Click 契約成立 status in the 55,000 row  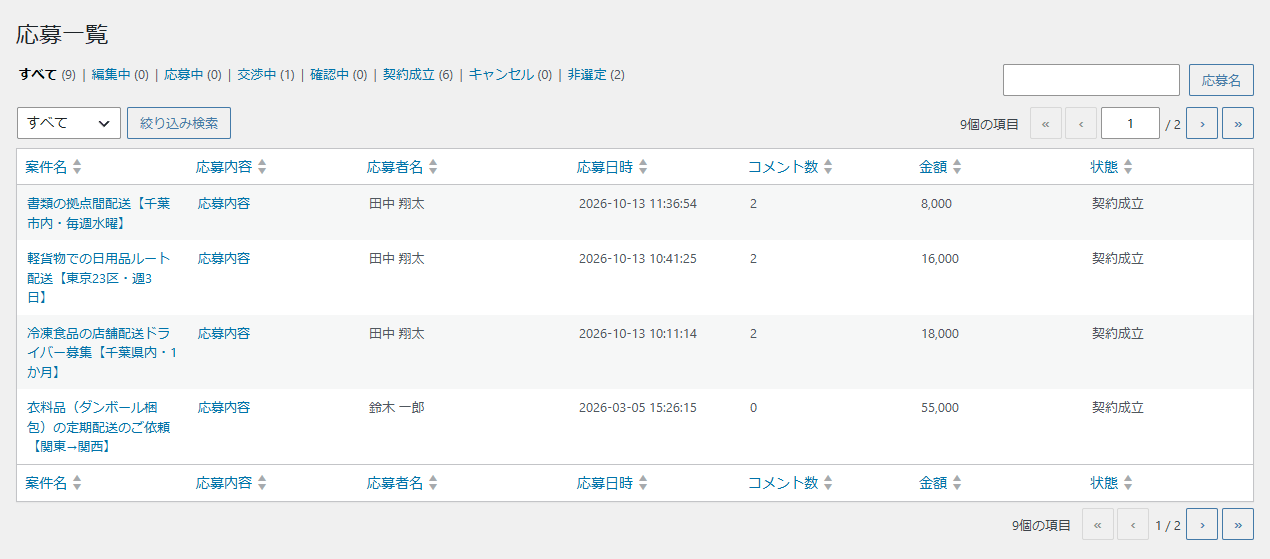(1118, 407)
